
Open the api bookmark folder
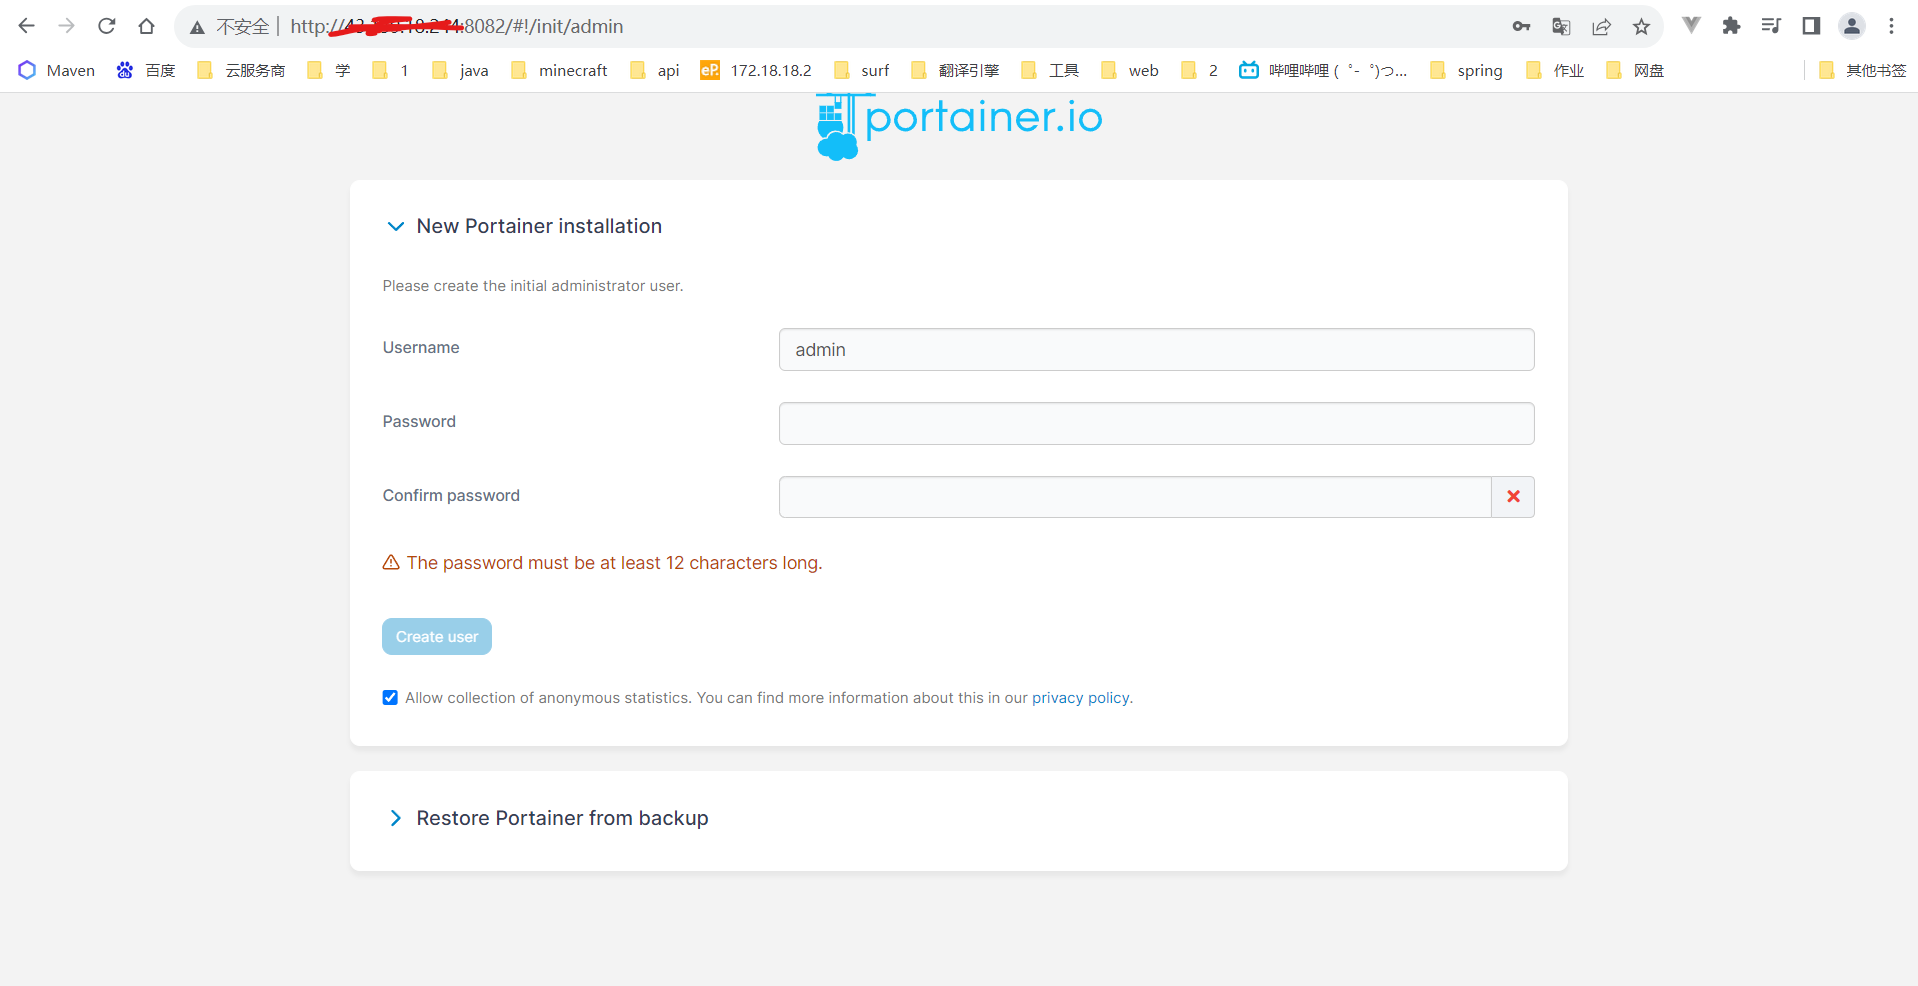pyautogui.click(x=655, y=70)
